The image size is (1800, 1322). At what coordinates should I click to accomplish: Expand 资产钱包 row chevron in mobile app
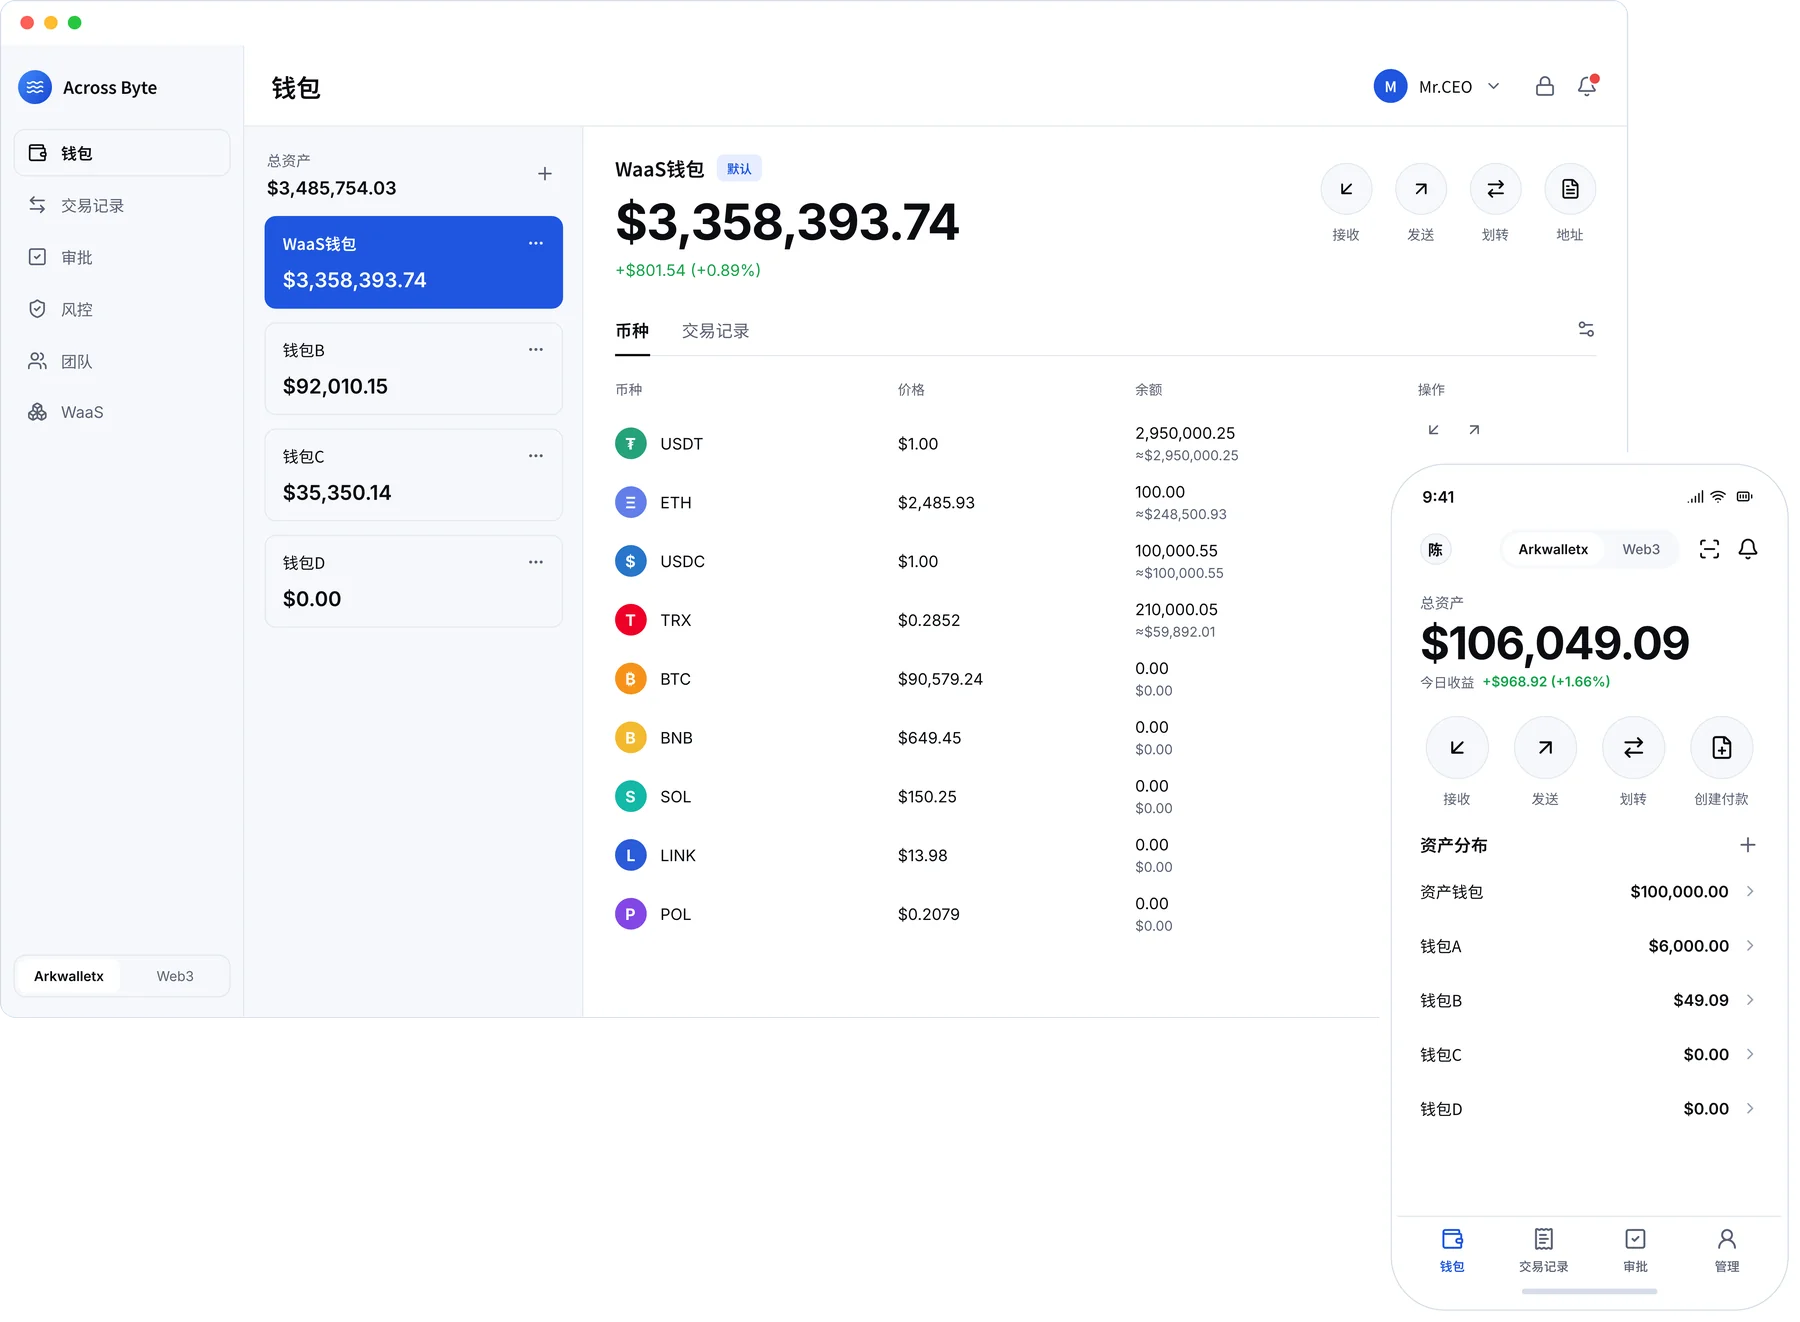point(1750,891)
